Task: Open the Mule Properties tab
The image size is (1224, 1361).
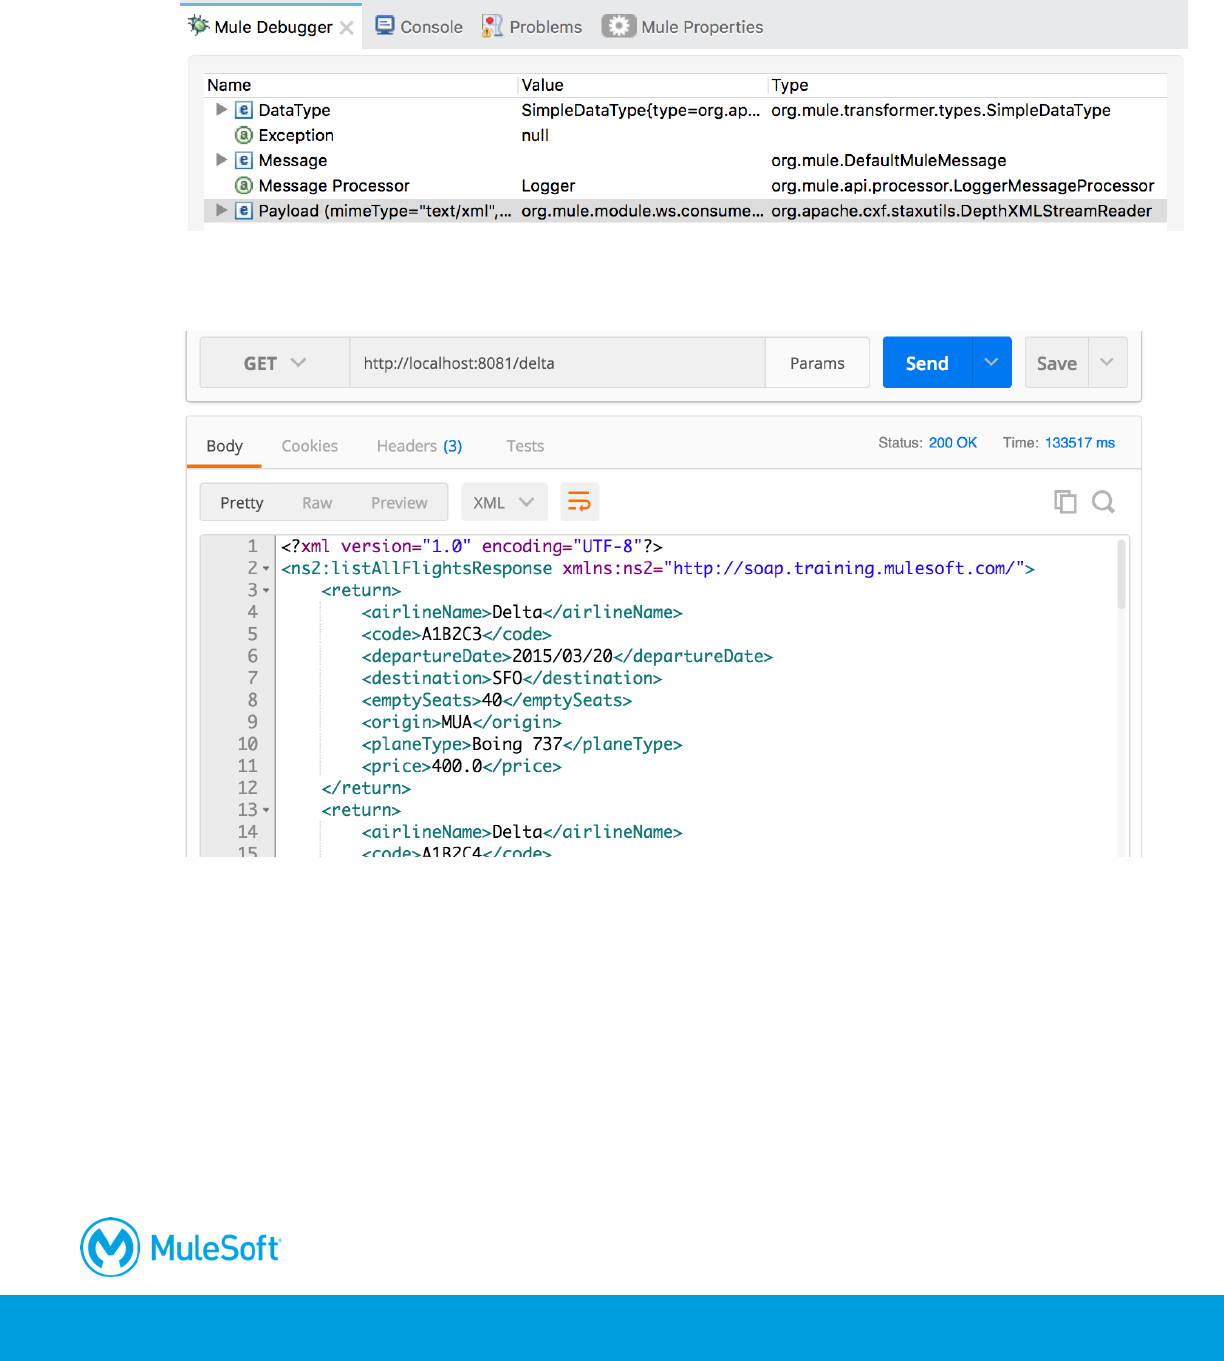Action: point(682,27)
